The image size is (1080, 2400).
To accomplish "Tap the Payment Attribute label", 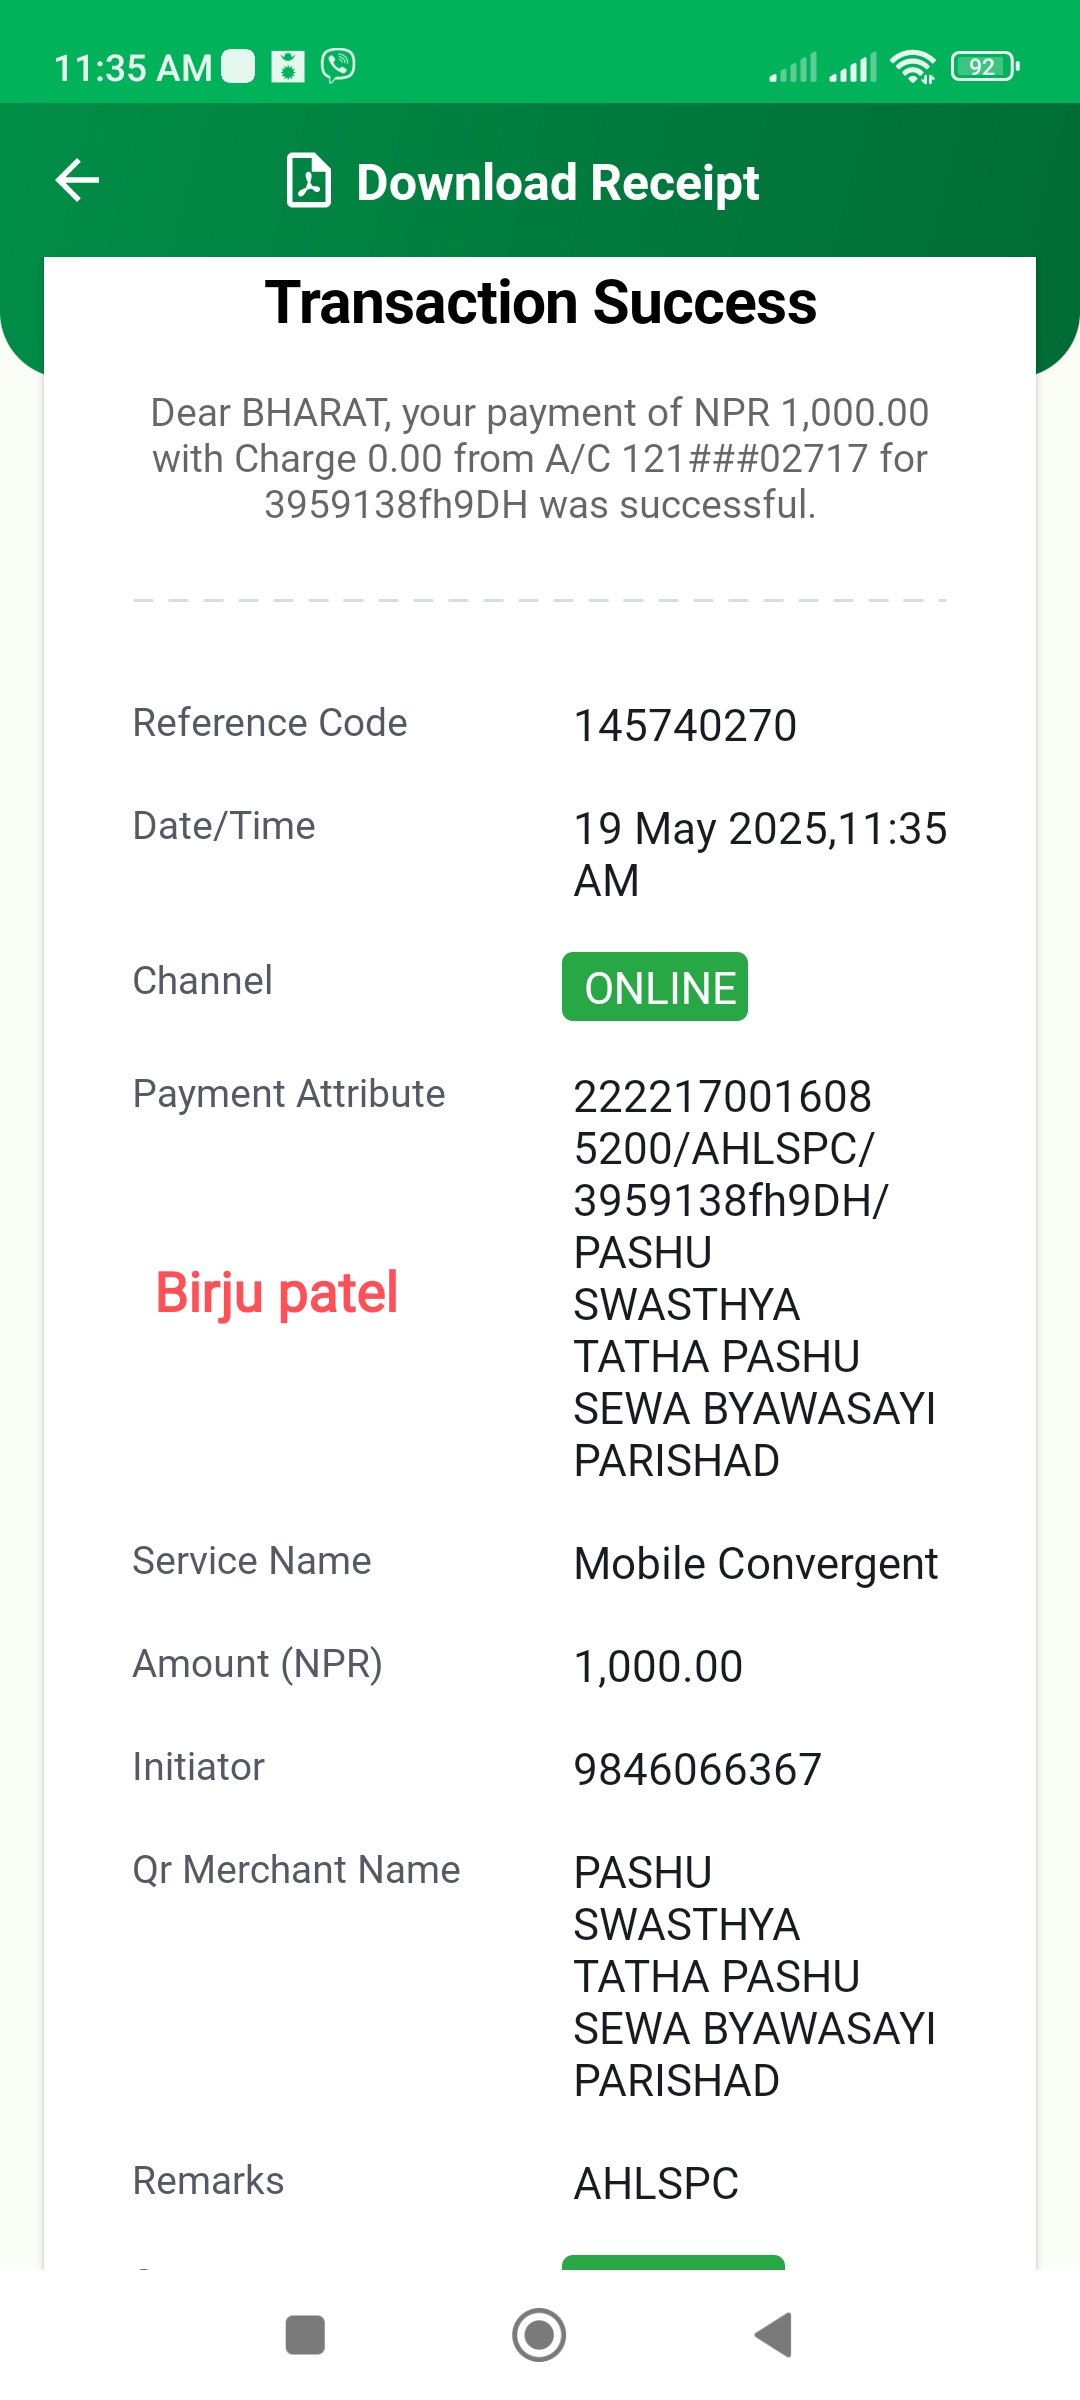I will point(289,1094).
